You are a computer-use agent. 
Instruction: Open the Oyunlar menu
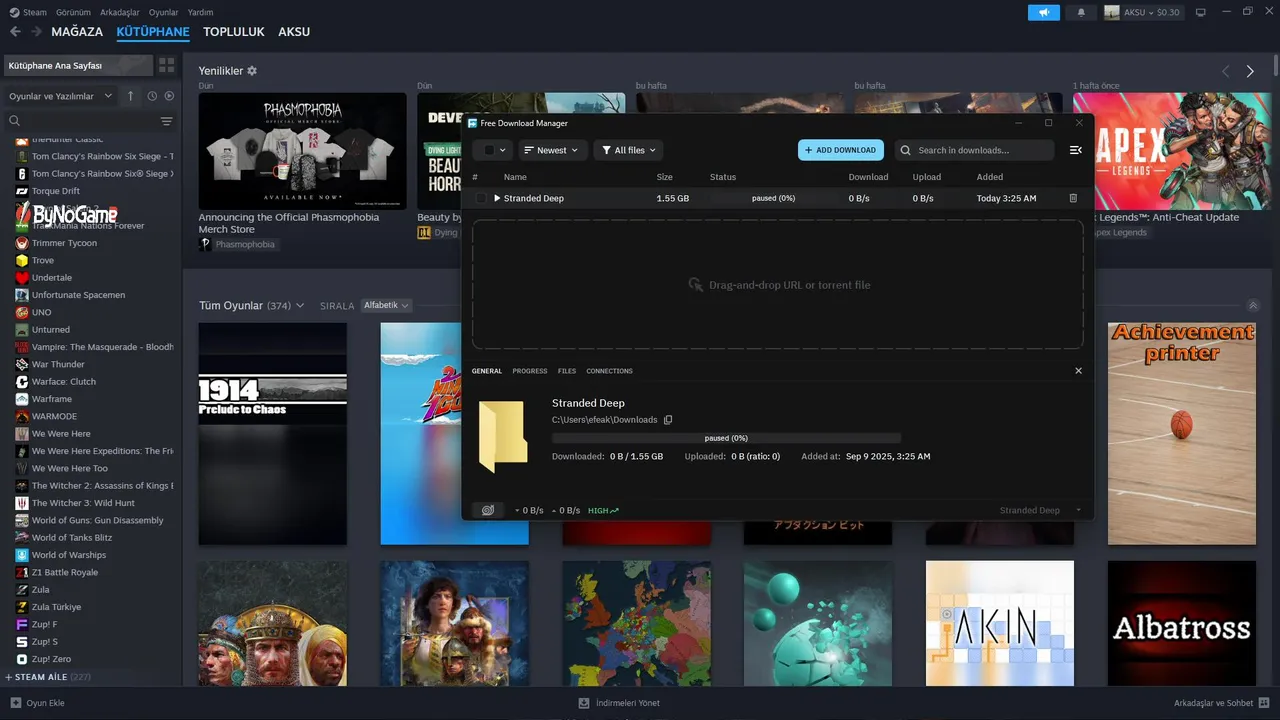pos(164,12)
